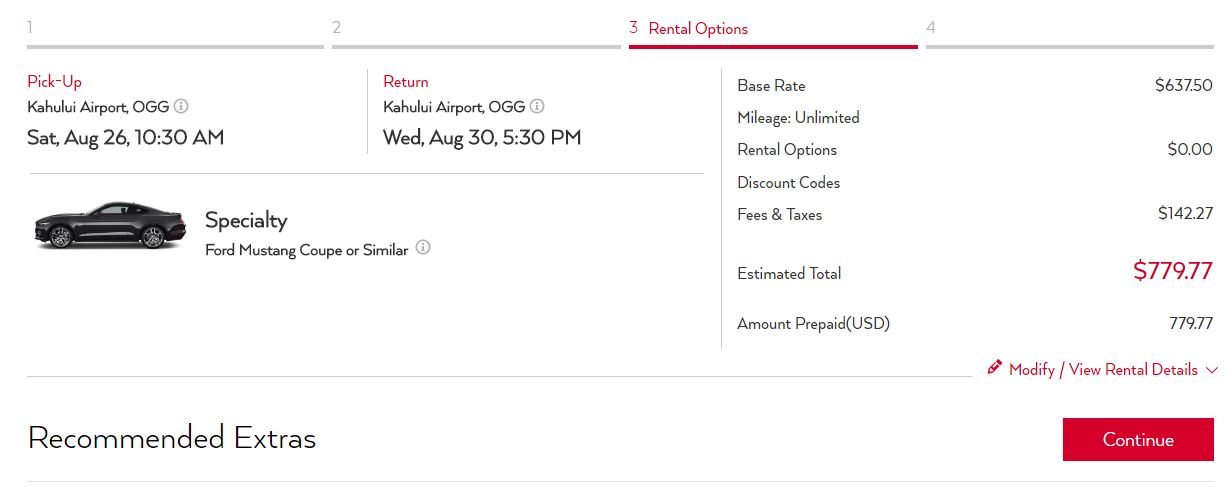Click the Discount Codes label
The height and width of the screenshot is (487, 1232).
[x=789, y=183]
